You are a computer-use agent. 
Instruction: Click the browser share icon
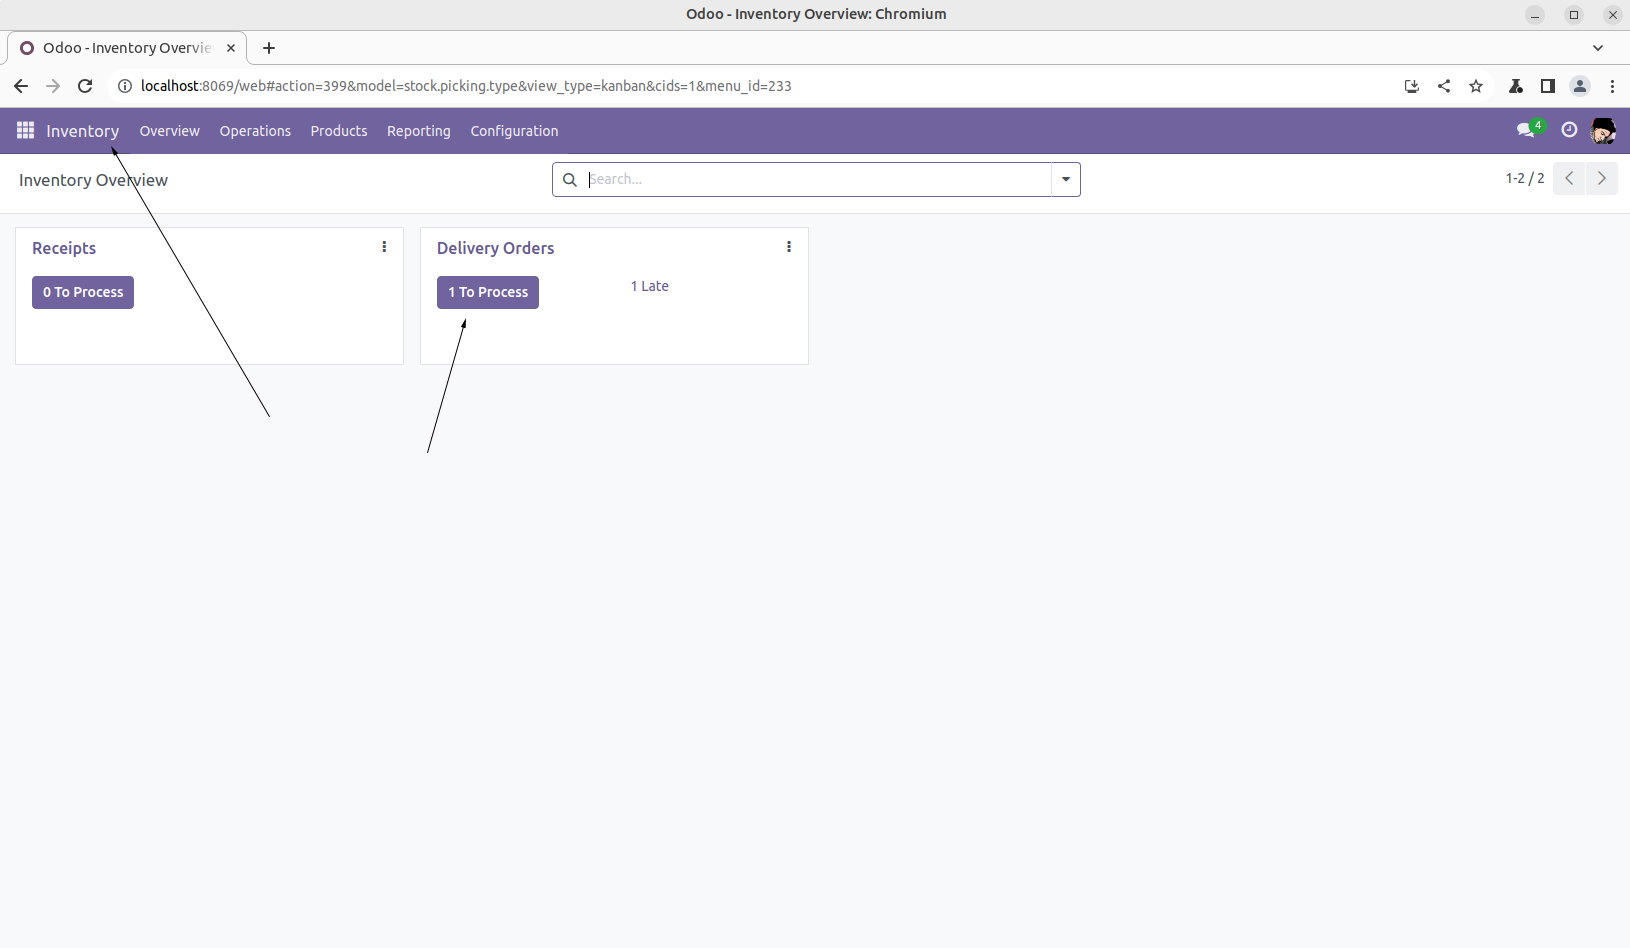point(1444,86)
